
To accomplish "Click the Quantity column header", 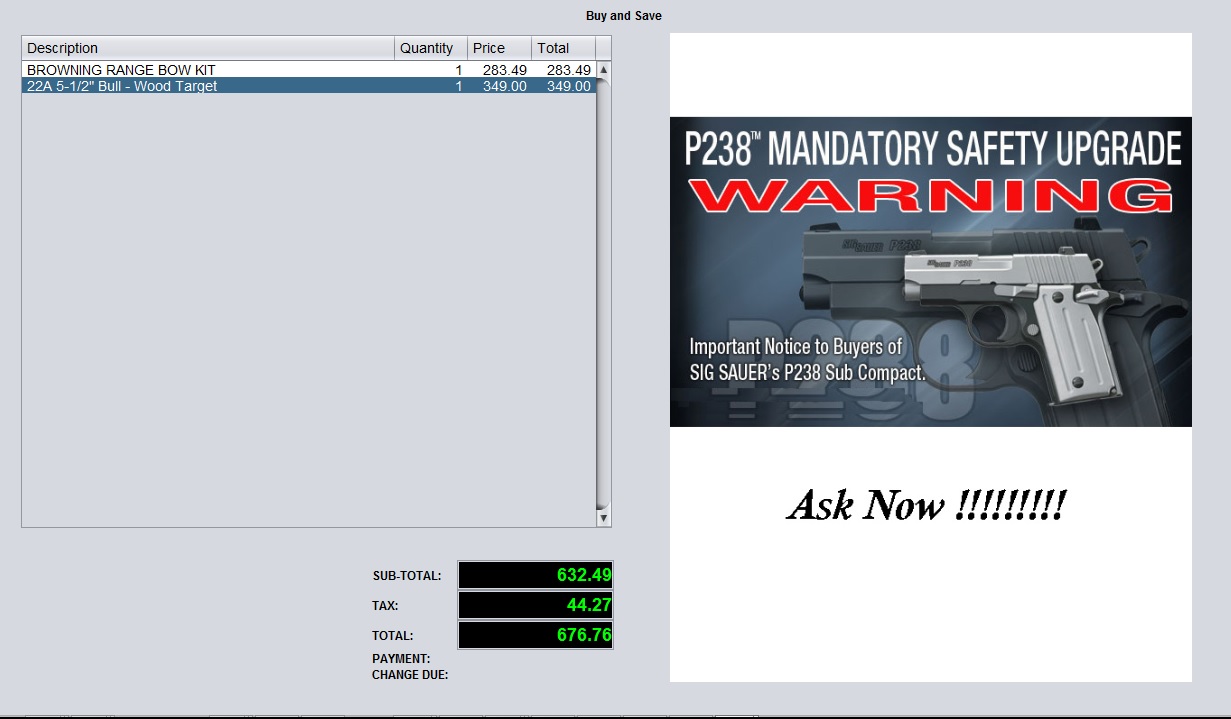I will point(431,48).
